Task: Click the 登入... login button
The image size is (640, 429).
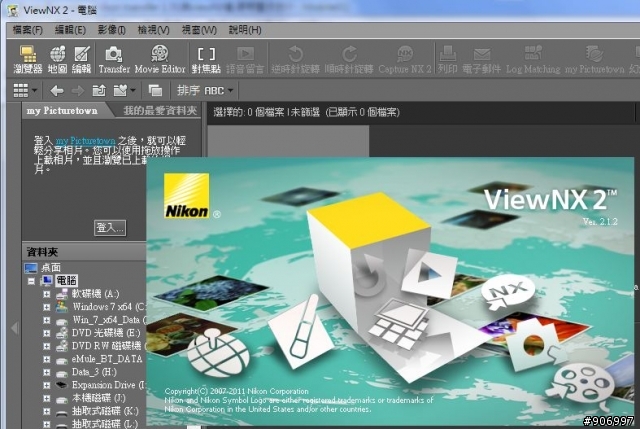Action: (110, 228)
